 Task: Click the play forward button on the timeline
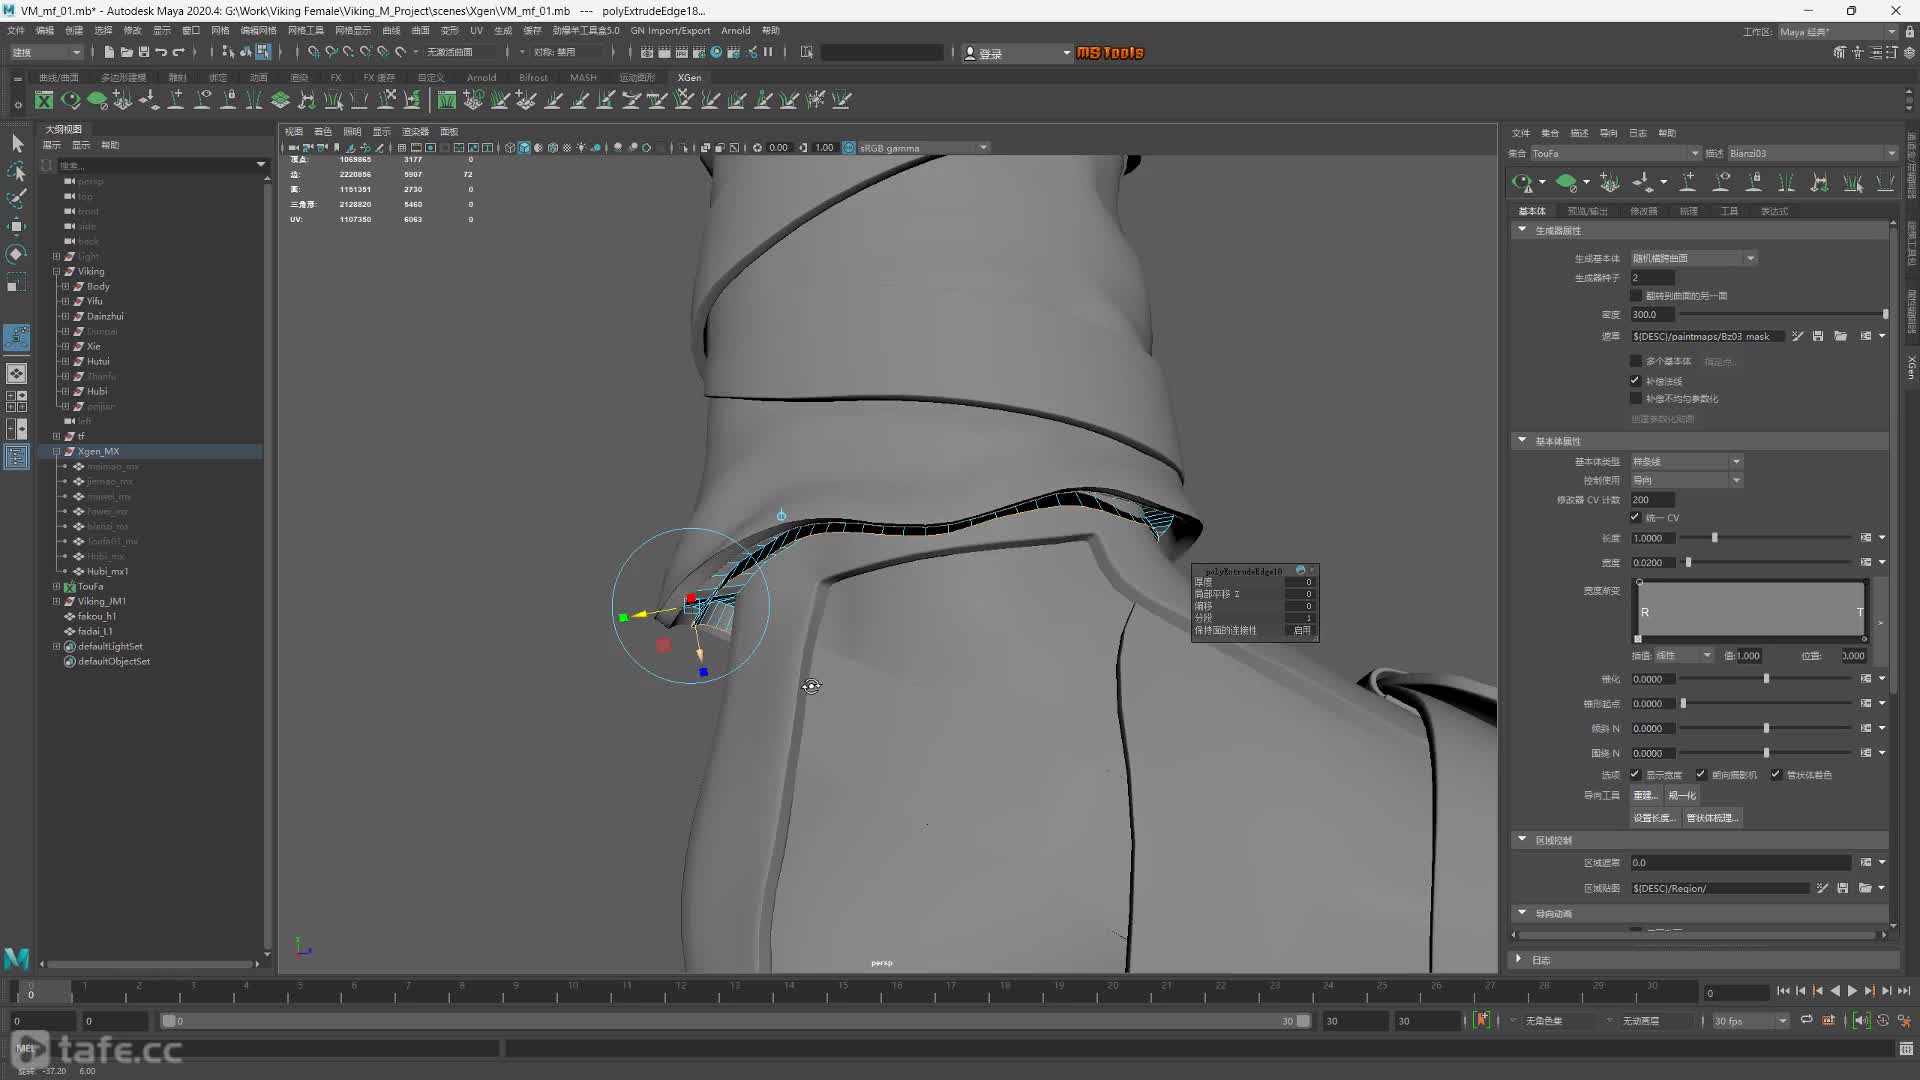1852,991
